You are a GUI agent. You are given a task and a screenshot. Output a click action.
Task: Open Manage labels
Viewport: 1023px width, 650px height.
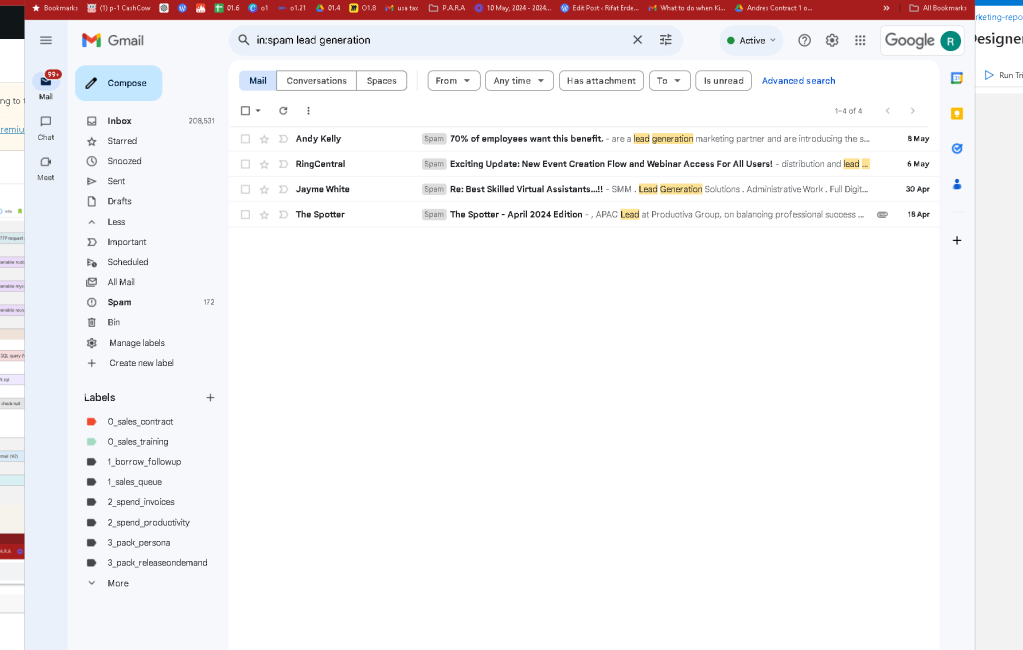click(136, 343)
